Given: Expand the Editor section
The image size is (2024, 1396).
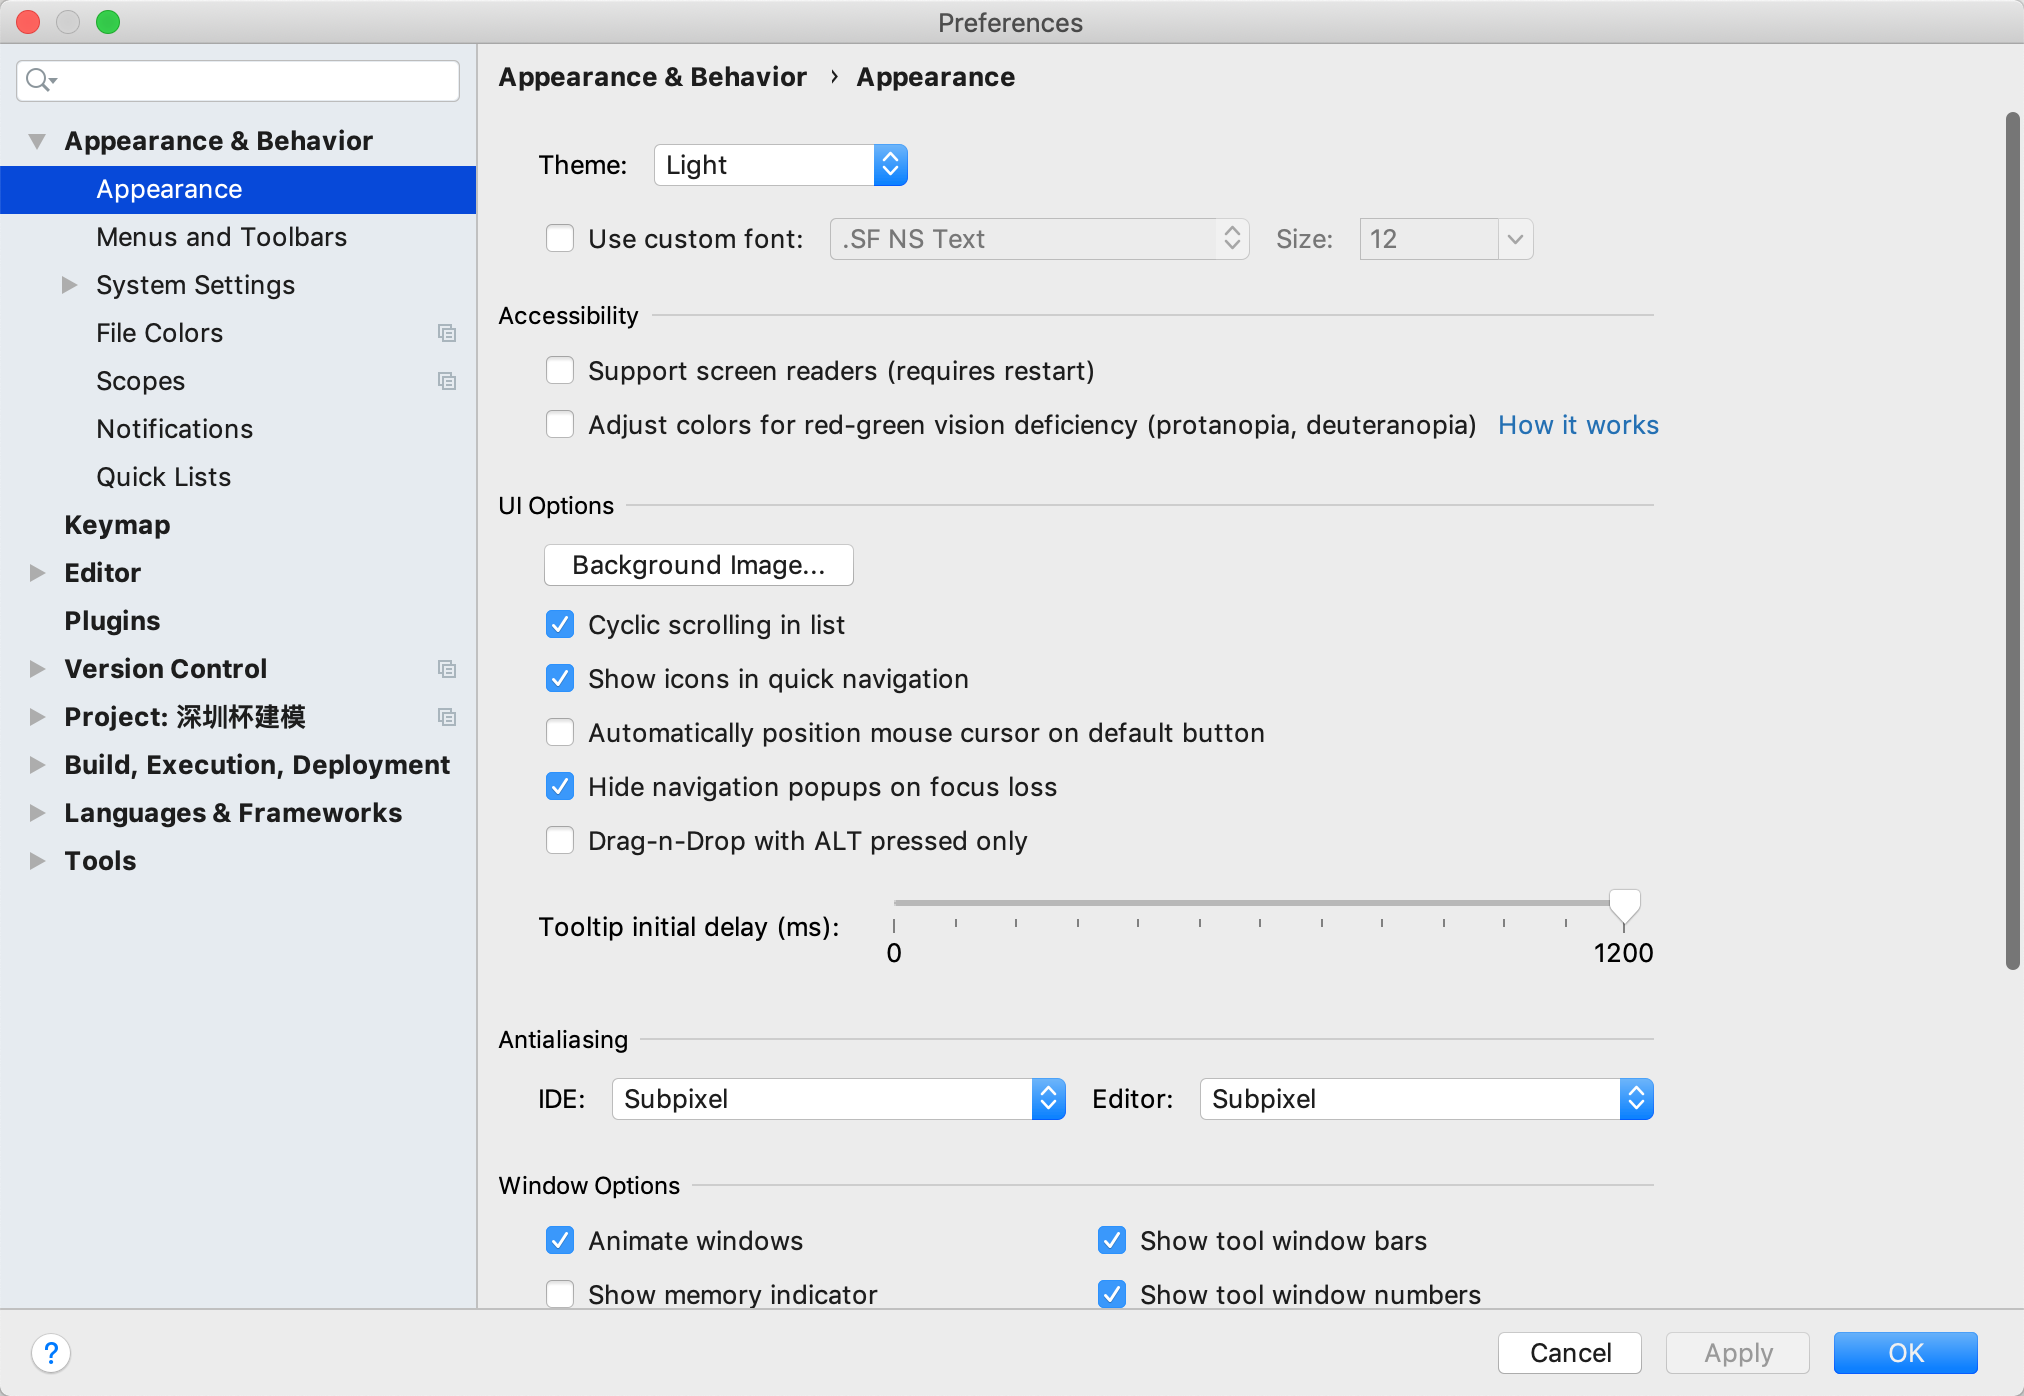Looking at the screenshot, I should tap(34, 572).
